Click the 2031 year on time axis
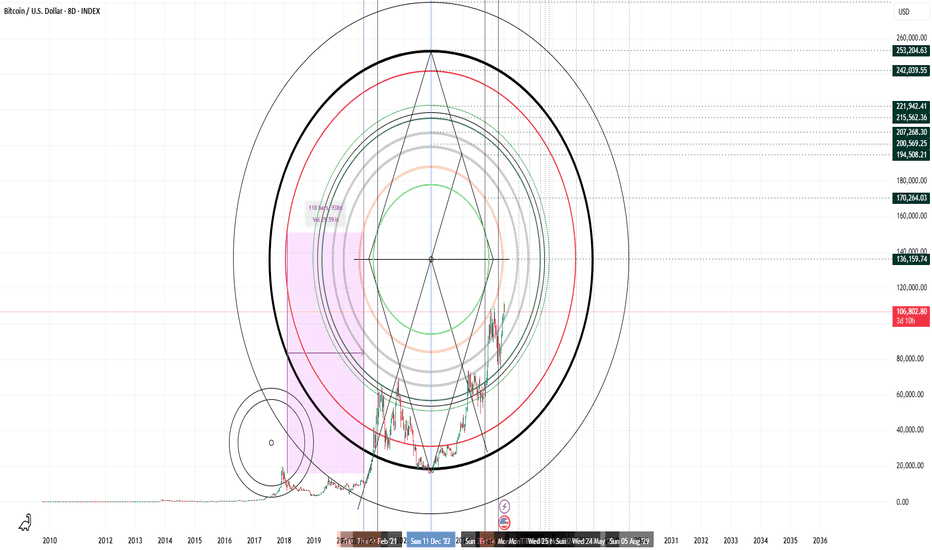 [x=671, y=540]
